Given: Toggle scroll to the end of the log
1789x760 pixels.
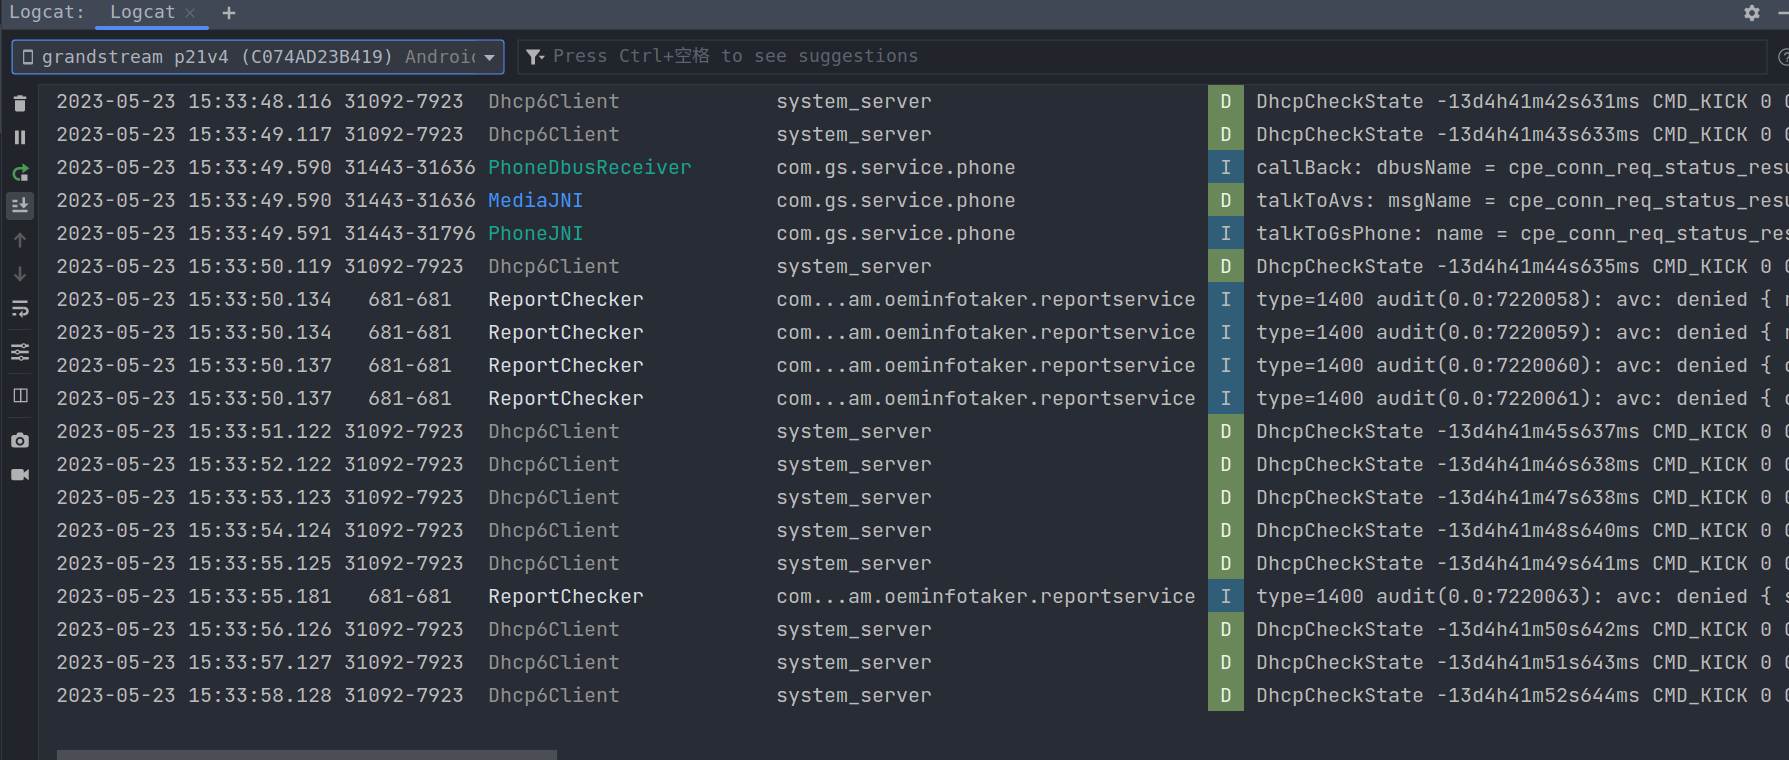Looking at the screenshot, I should click(20, 206).
